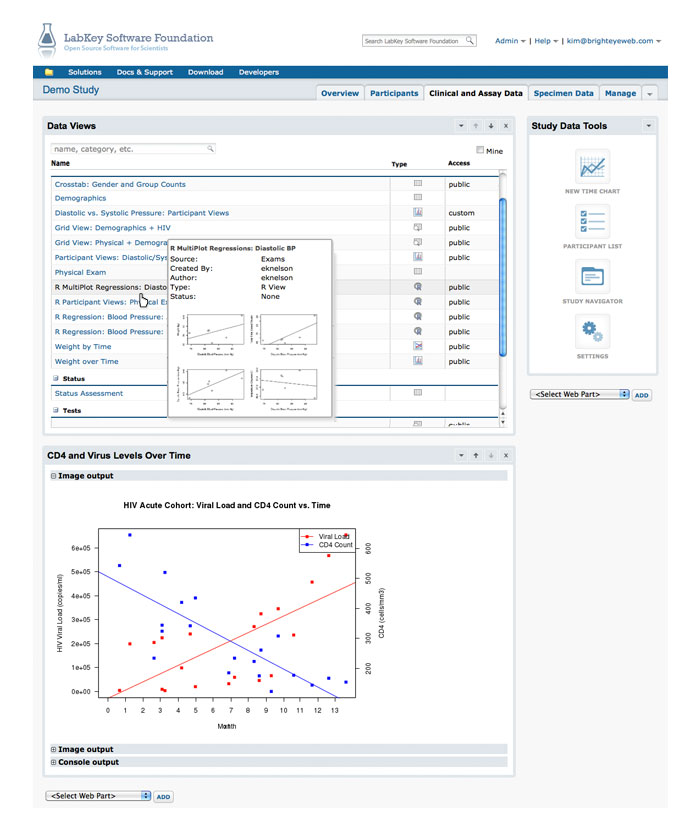This screenshot has height=840, width=700.
Task: Collapse the Status category
Action: (x=55, y=378)
